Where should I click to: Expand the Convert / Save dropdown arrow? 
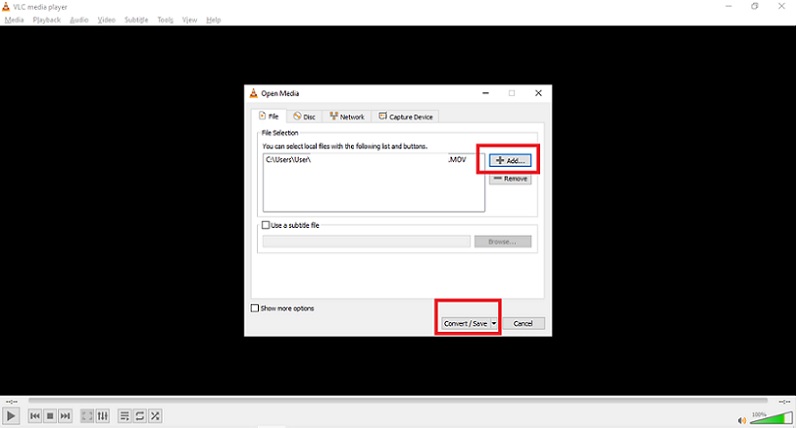click(x=494, y=324)
